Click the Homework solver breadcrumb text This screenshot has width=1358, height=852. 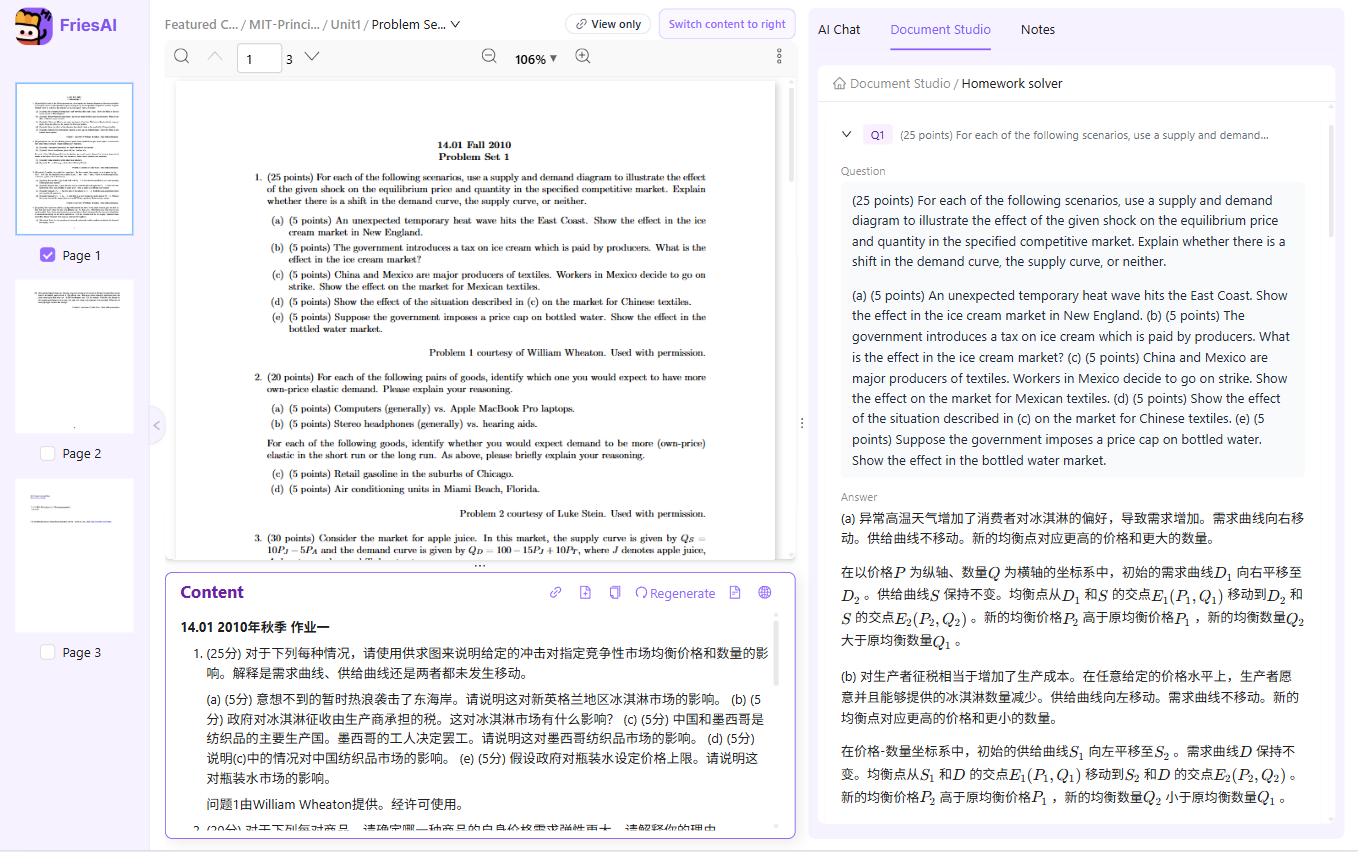tap(1012, 83)
